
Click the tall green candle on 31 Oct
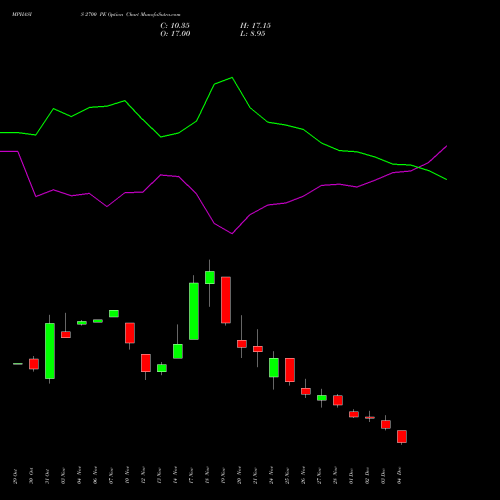pyautogui.click(x=50, y=351)
